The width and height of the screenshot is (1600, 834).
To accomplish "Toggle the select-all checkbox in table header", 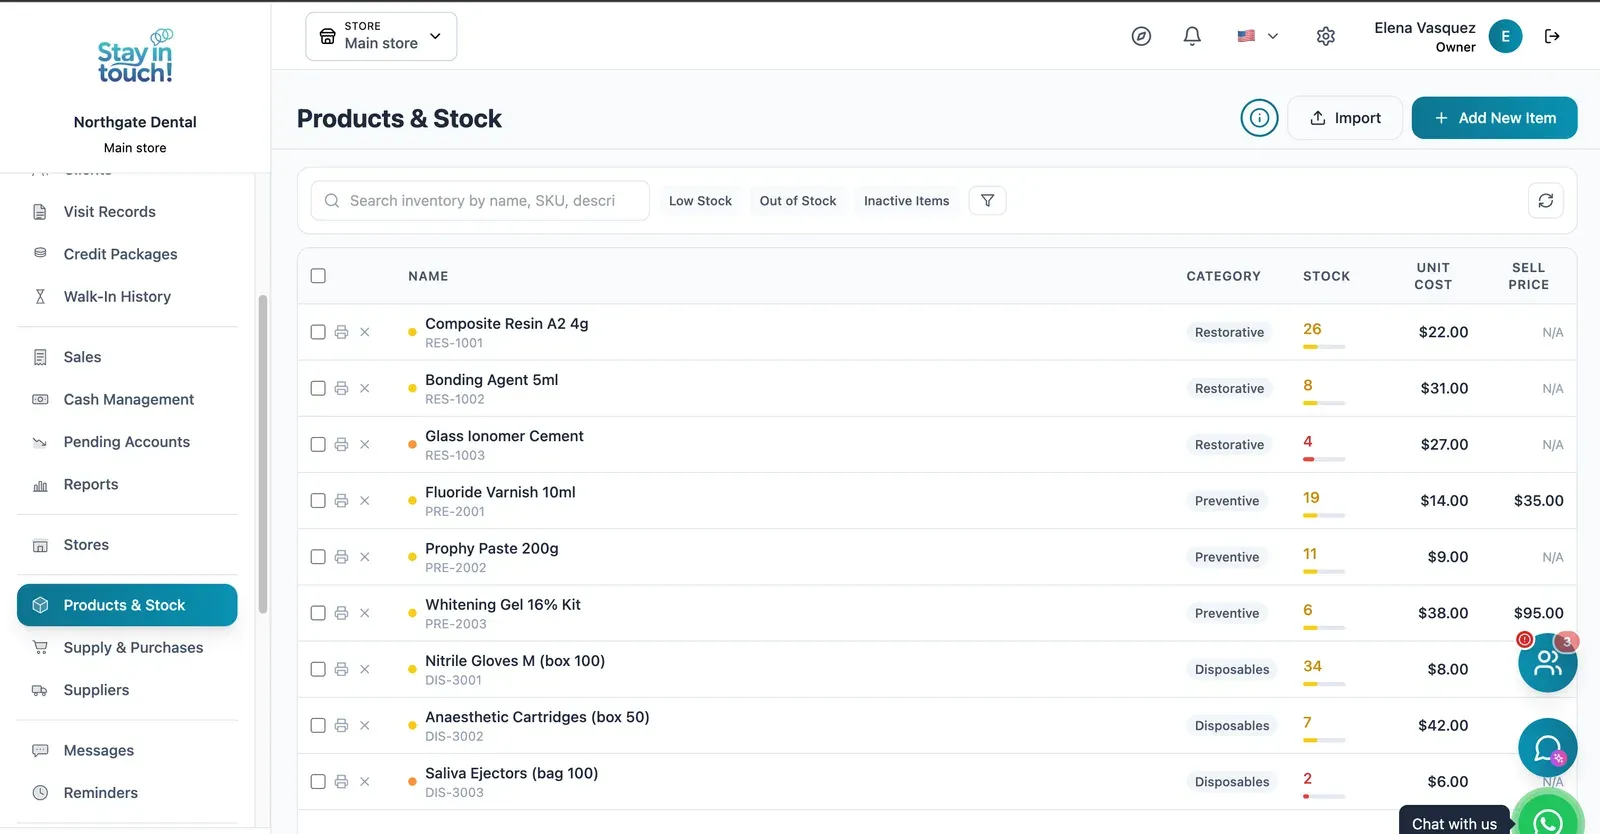I will pos(318,276).
